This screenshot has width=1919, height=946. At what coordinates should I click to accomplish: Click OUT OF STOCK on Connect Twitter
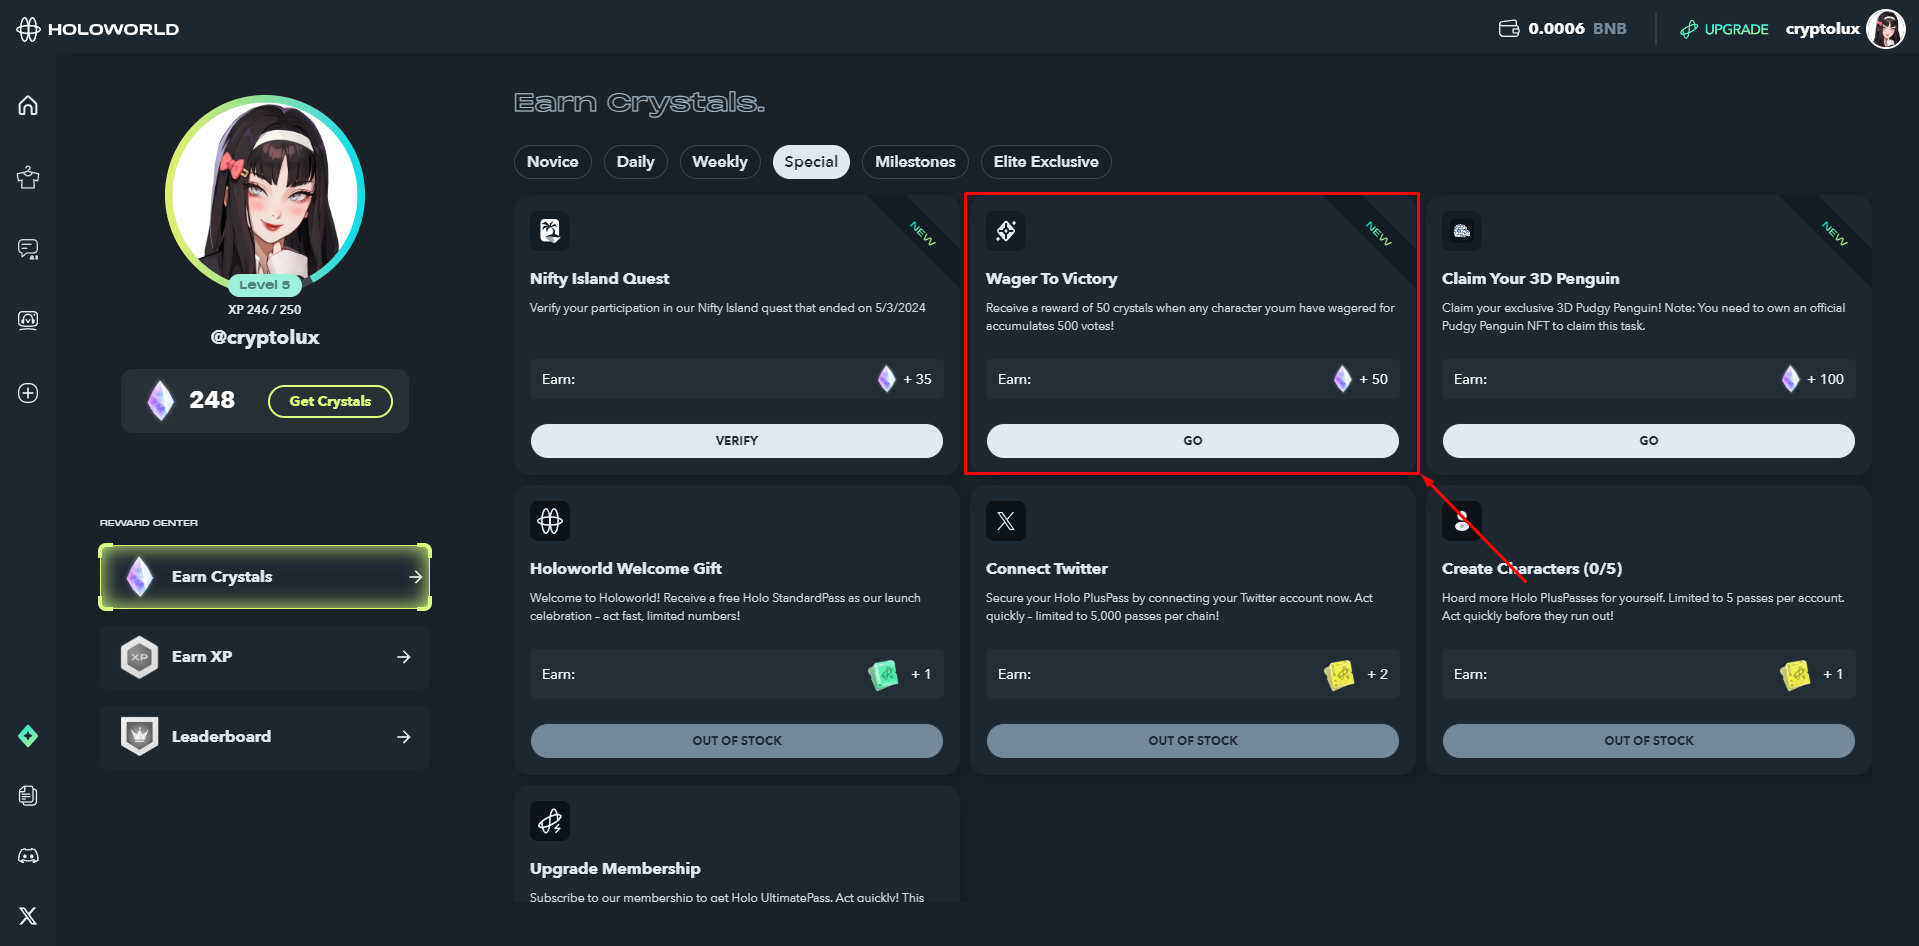click(x=1193, y=741)
